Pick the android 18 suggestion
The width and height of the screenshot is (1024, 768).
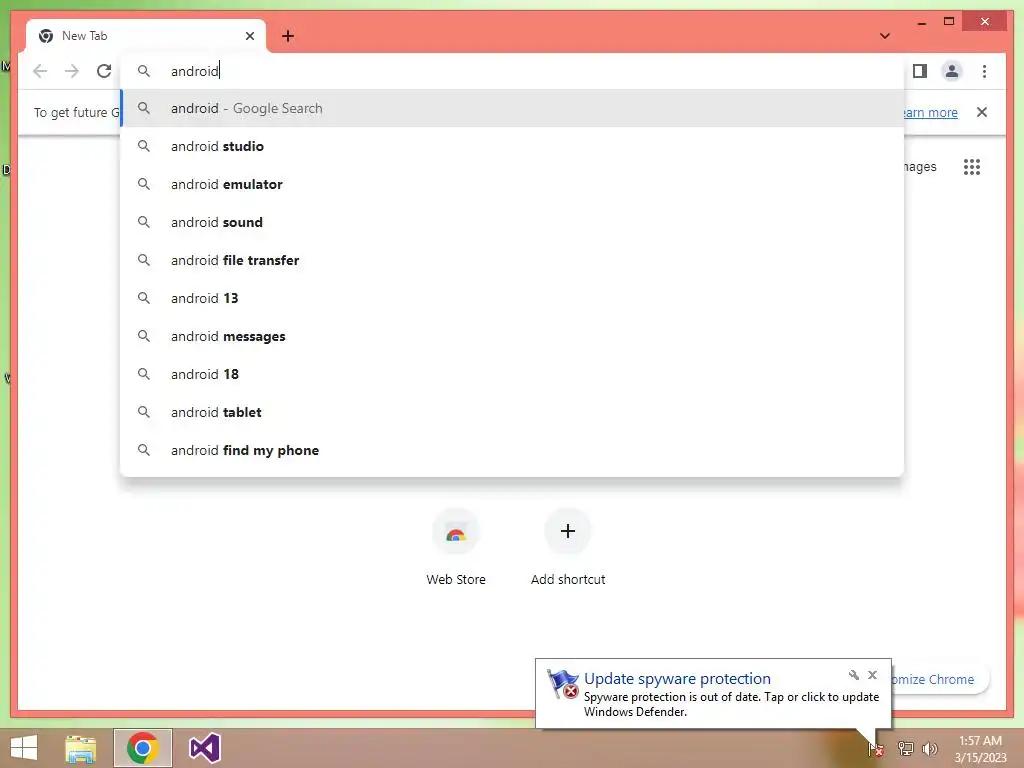pos(512,374)
